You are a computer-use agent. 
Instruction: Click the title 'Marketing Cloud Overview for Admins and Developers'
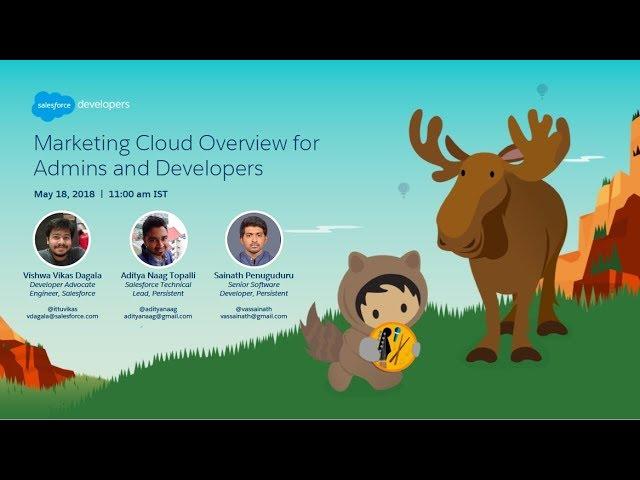pos(176,155)
